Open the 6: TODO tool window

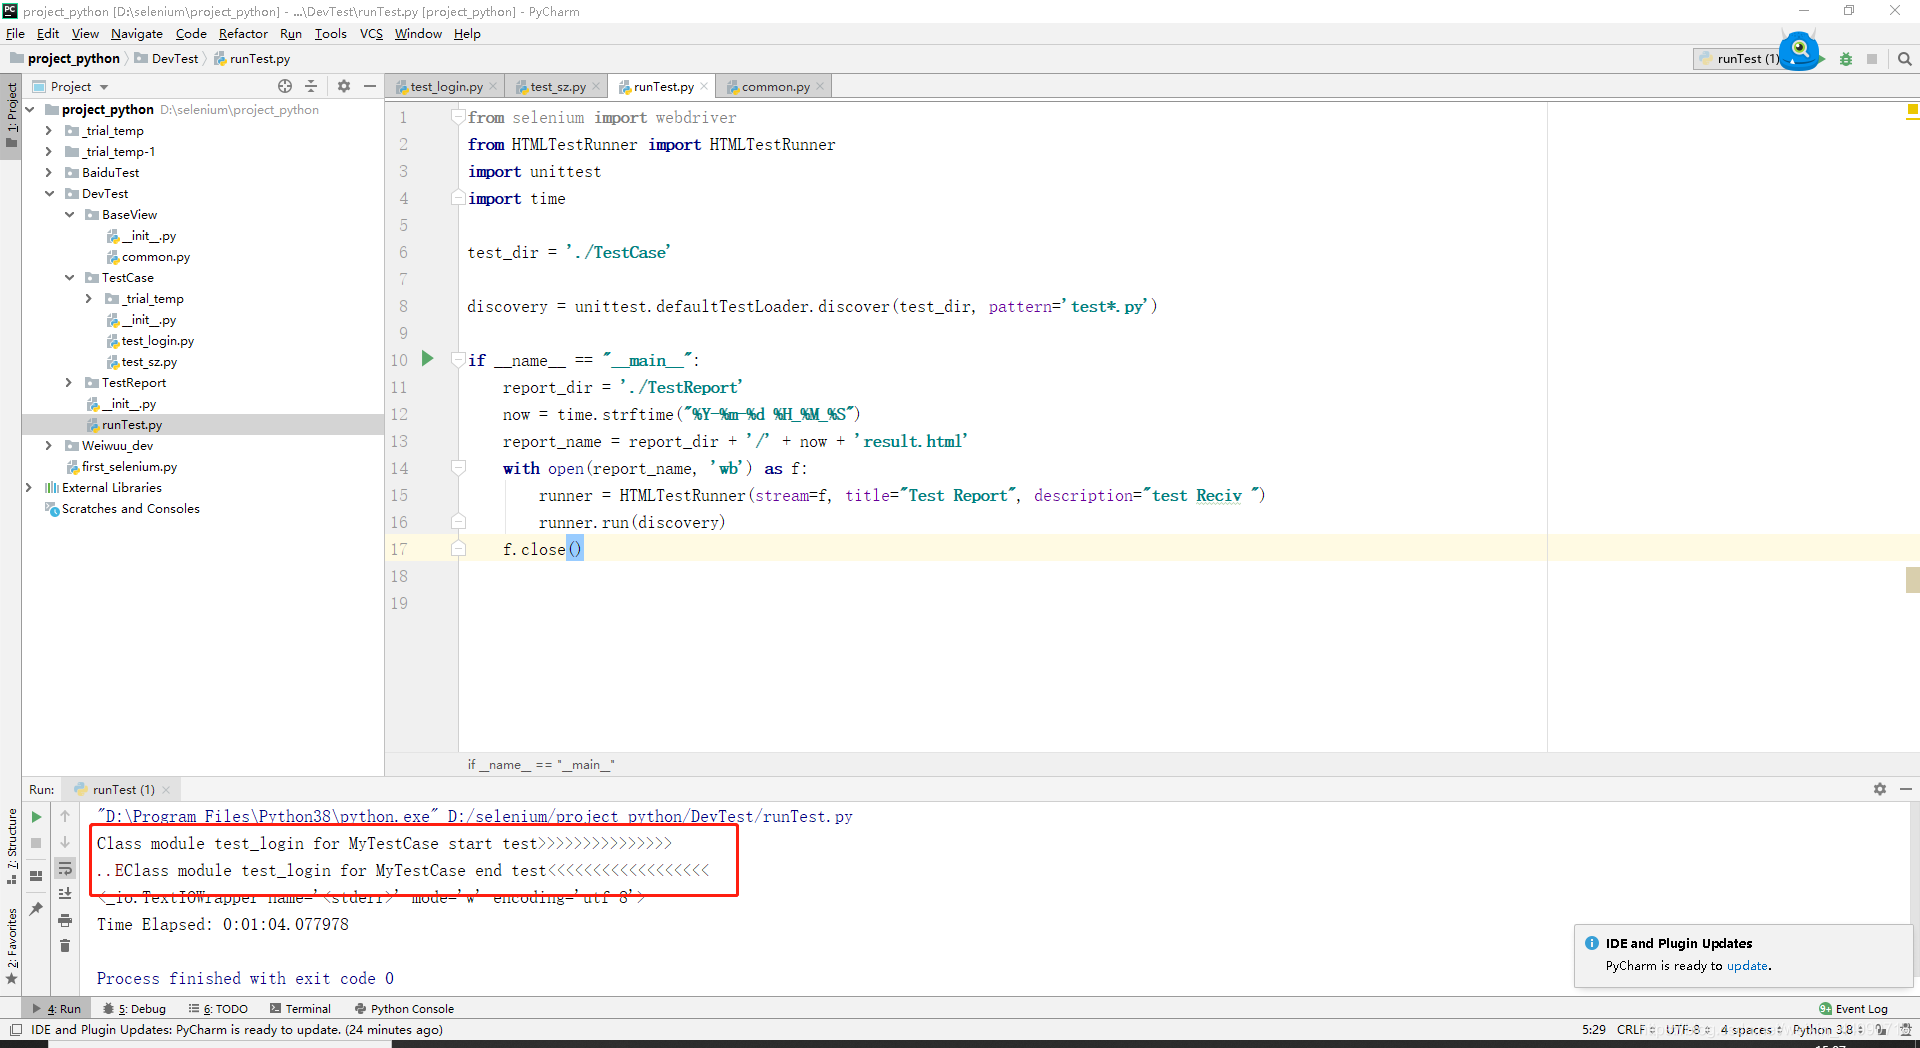pyautogui.click(x=219, y=1009)
